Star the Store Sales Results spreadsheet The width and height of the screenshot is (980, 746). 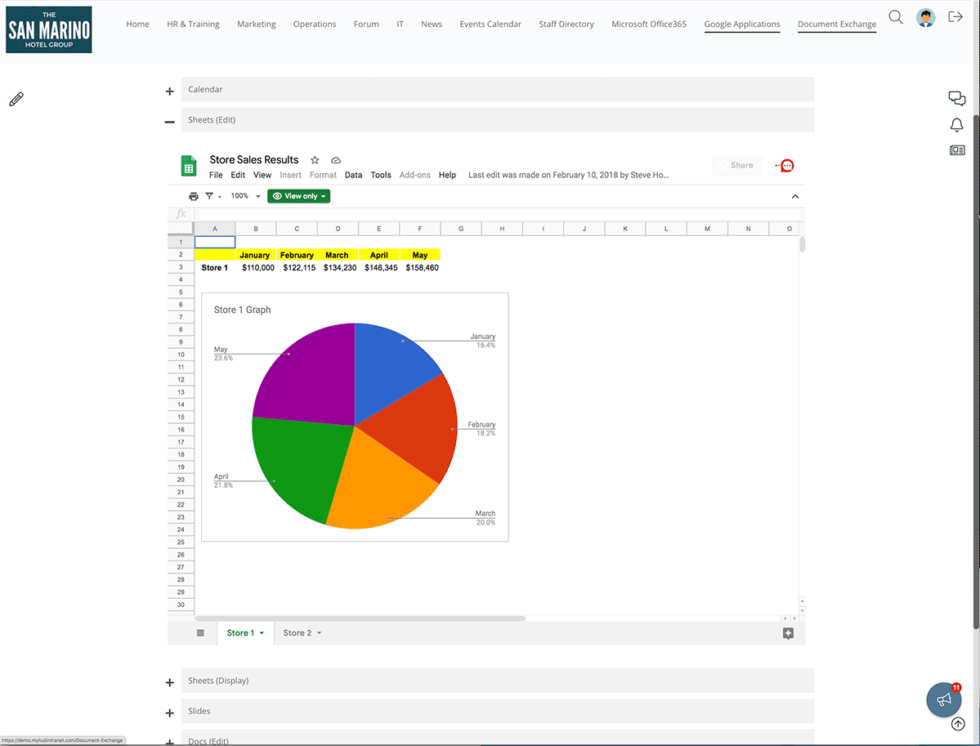click(314, 160)
